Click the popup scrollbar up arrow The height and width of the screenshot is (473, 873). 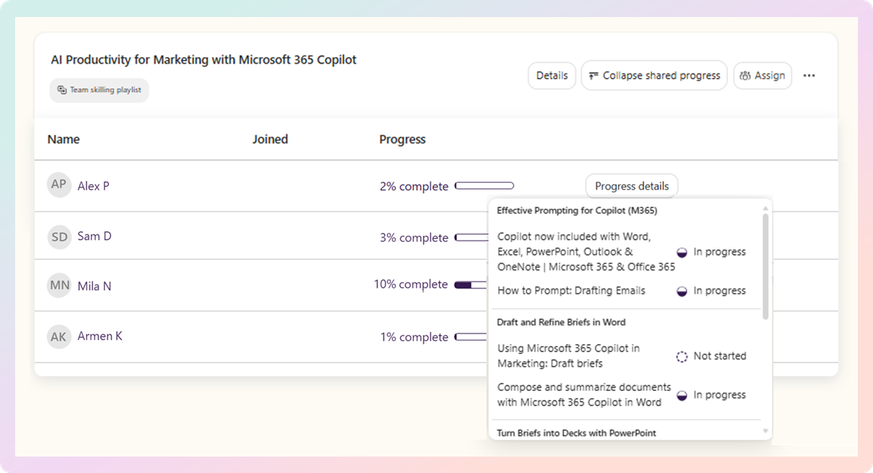click(766, 209)
